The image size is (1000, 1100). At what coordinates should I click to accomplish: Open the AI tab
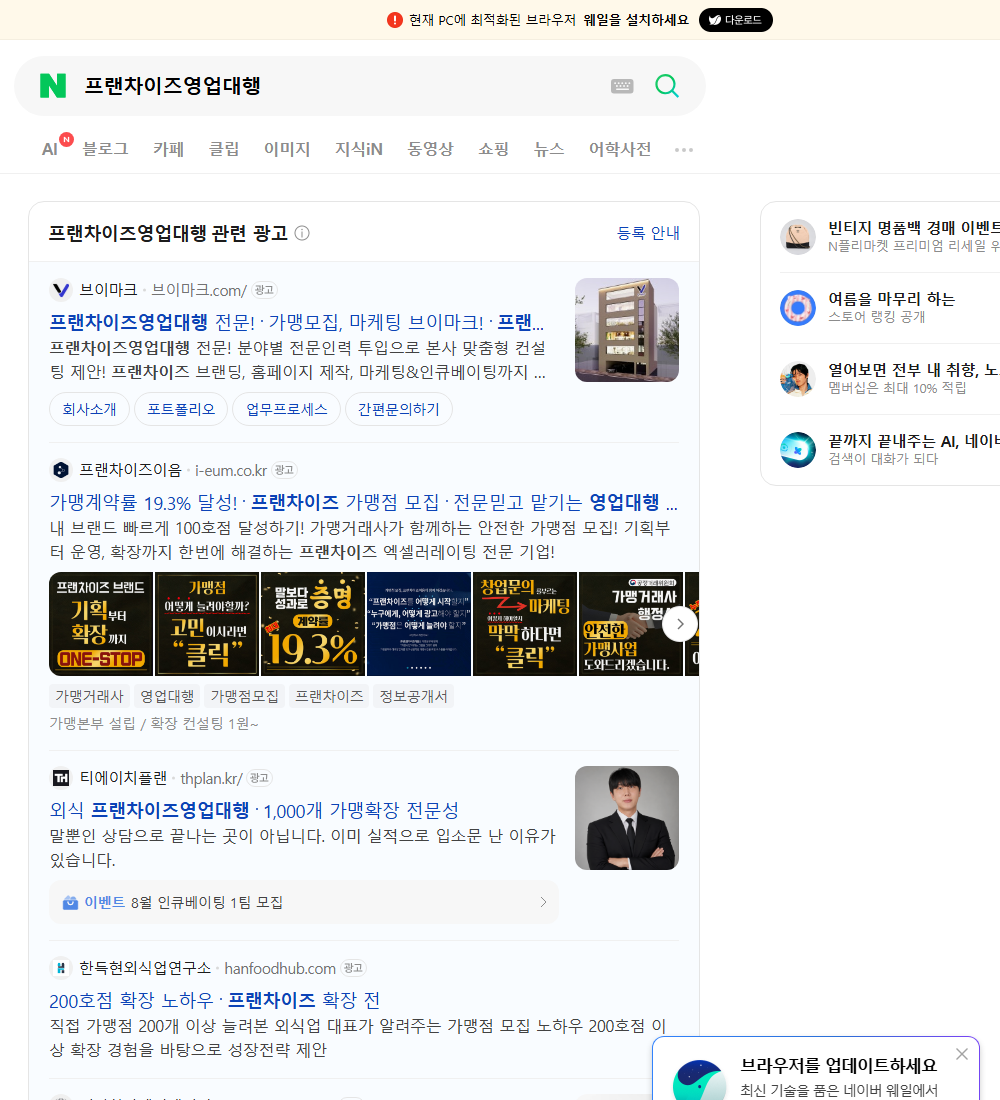(x=50, y=149)
